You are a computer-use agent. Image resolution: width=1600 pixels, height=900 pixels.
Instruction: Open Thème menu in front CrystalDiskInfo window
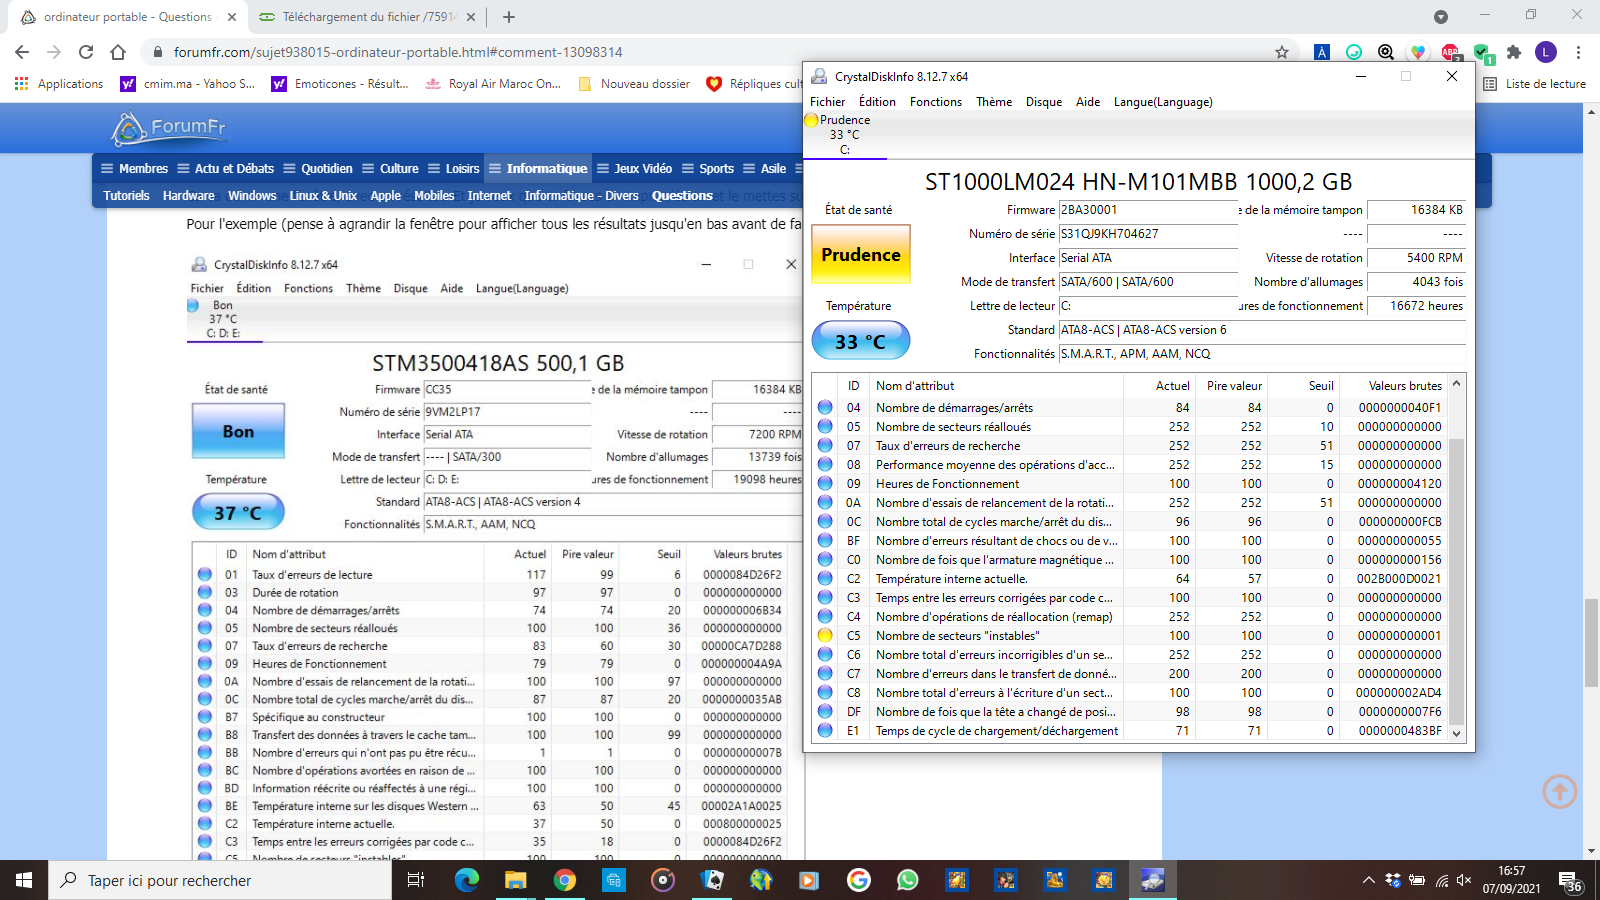pyautogui.click(x=994, y=102)
